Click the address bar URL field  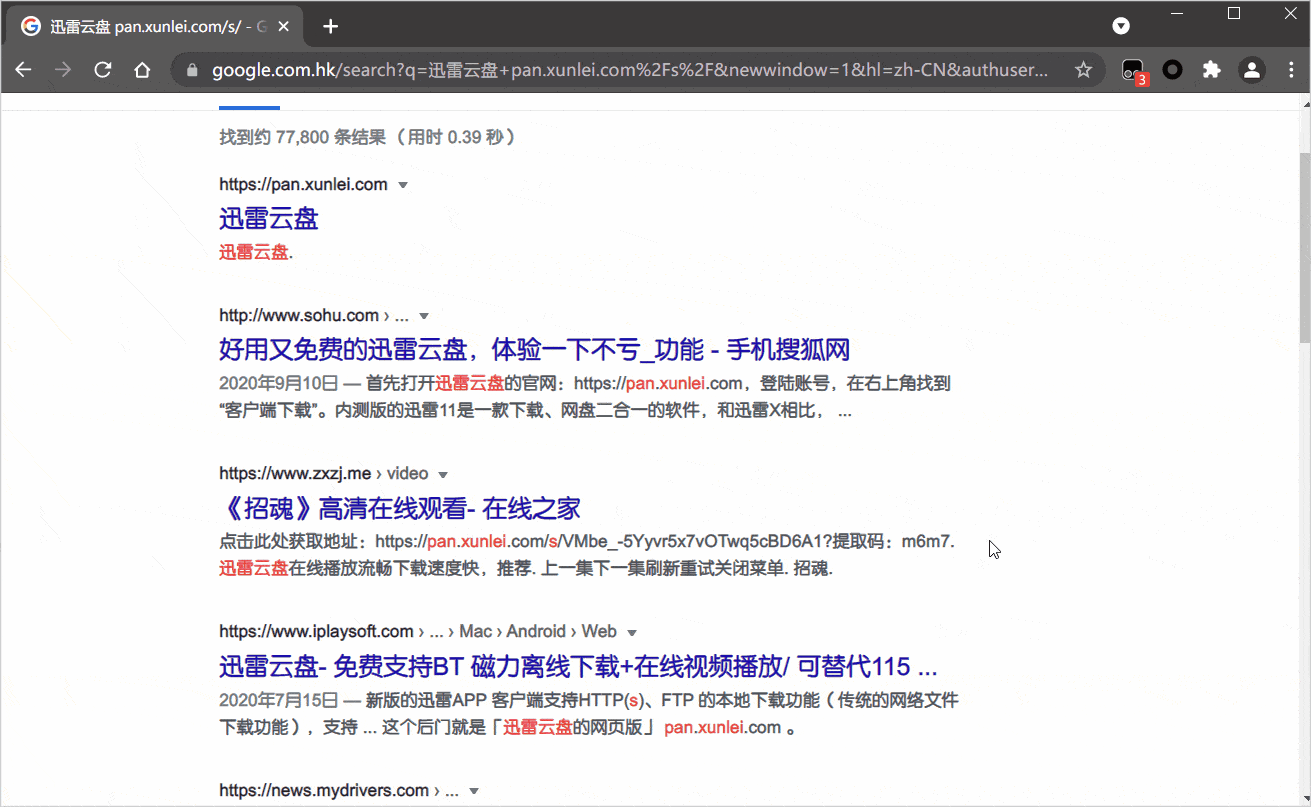pyautogui.click(x=630, y=70)
